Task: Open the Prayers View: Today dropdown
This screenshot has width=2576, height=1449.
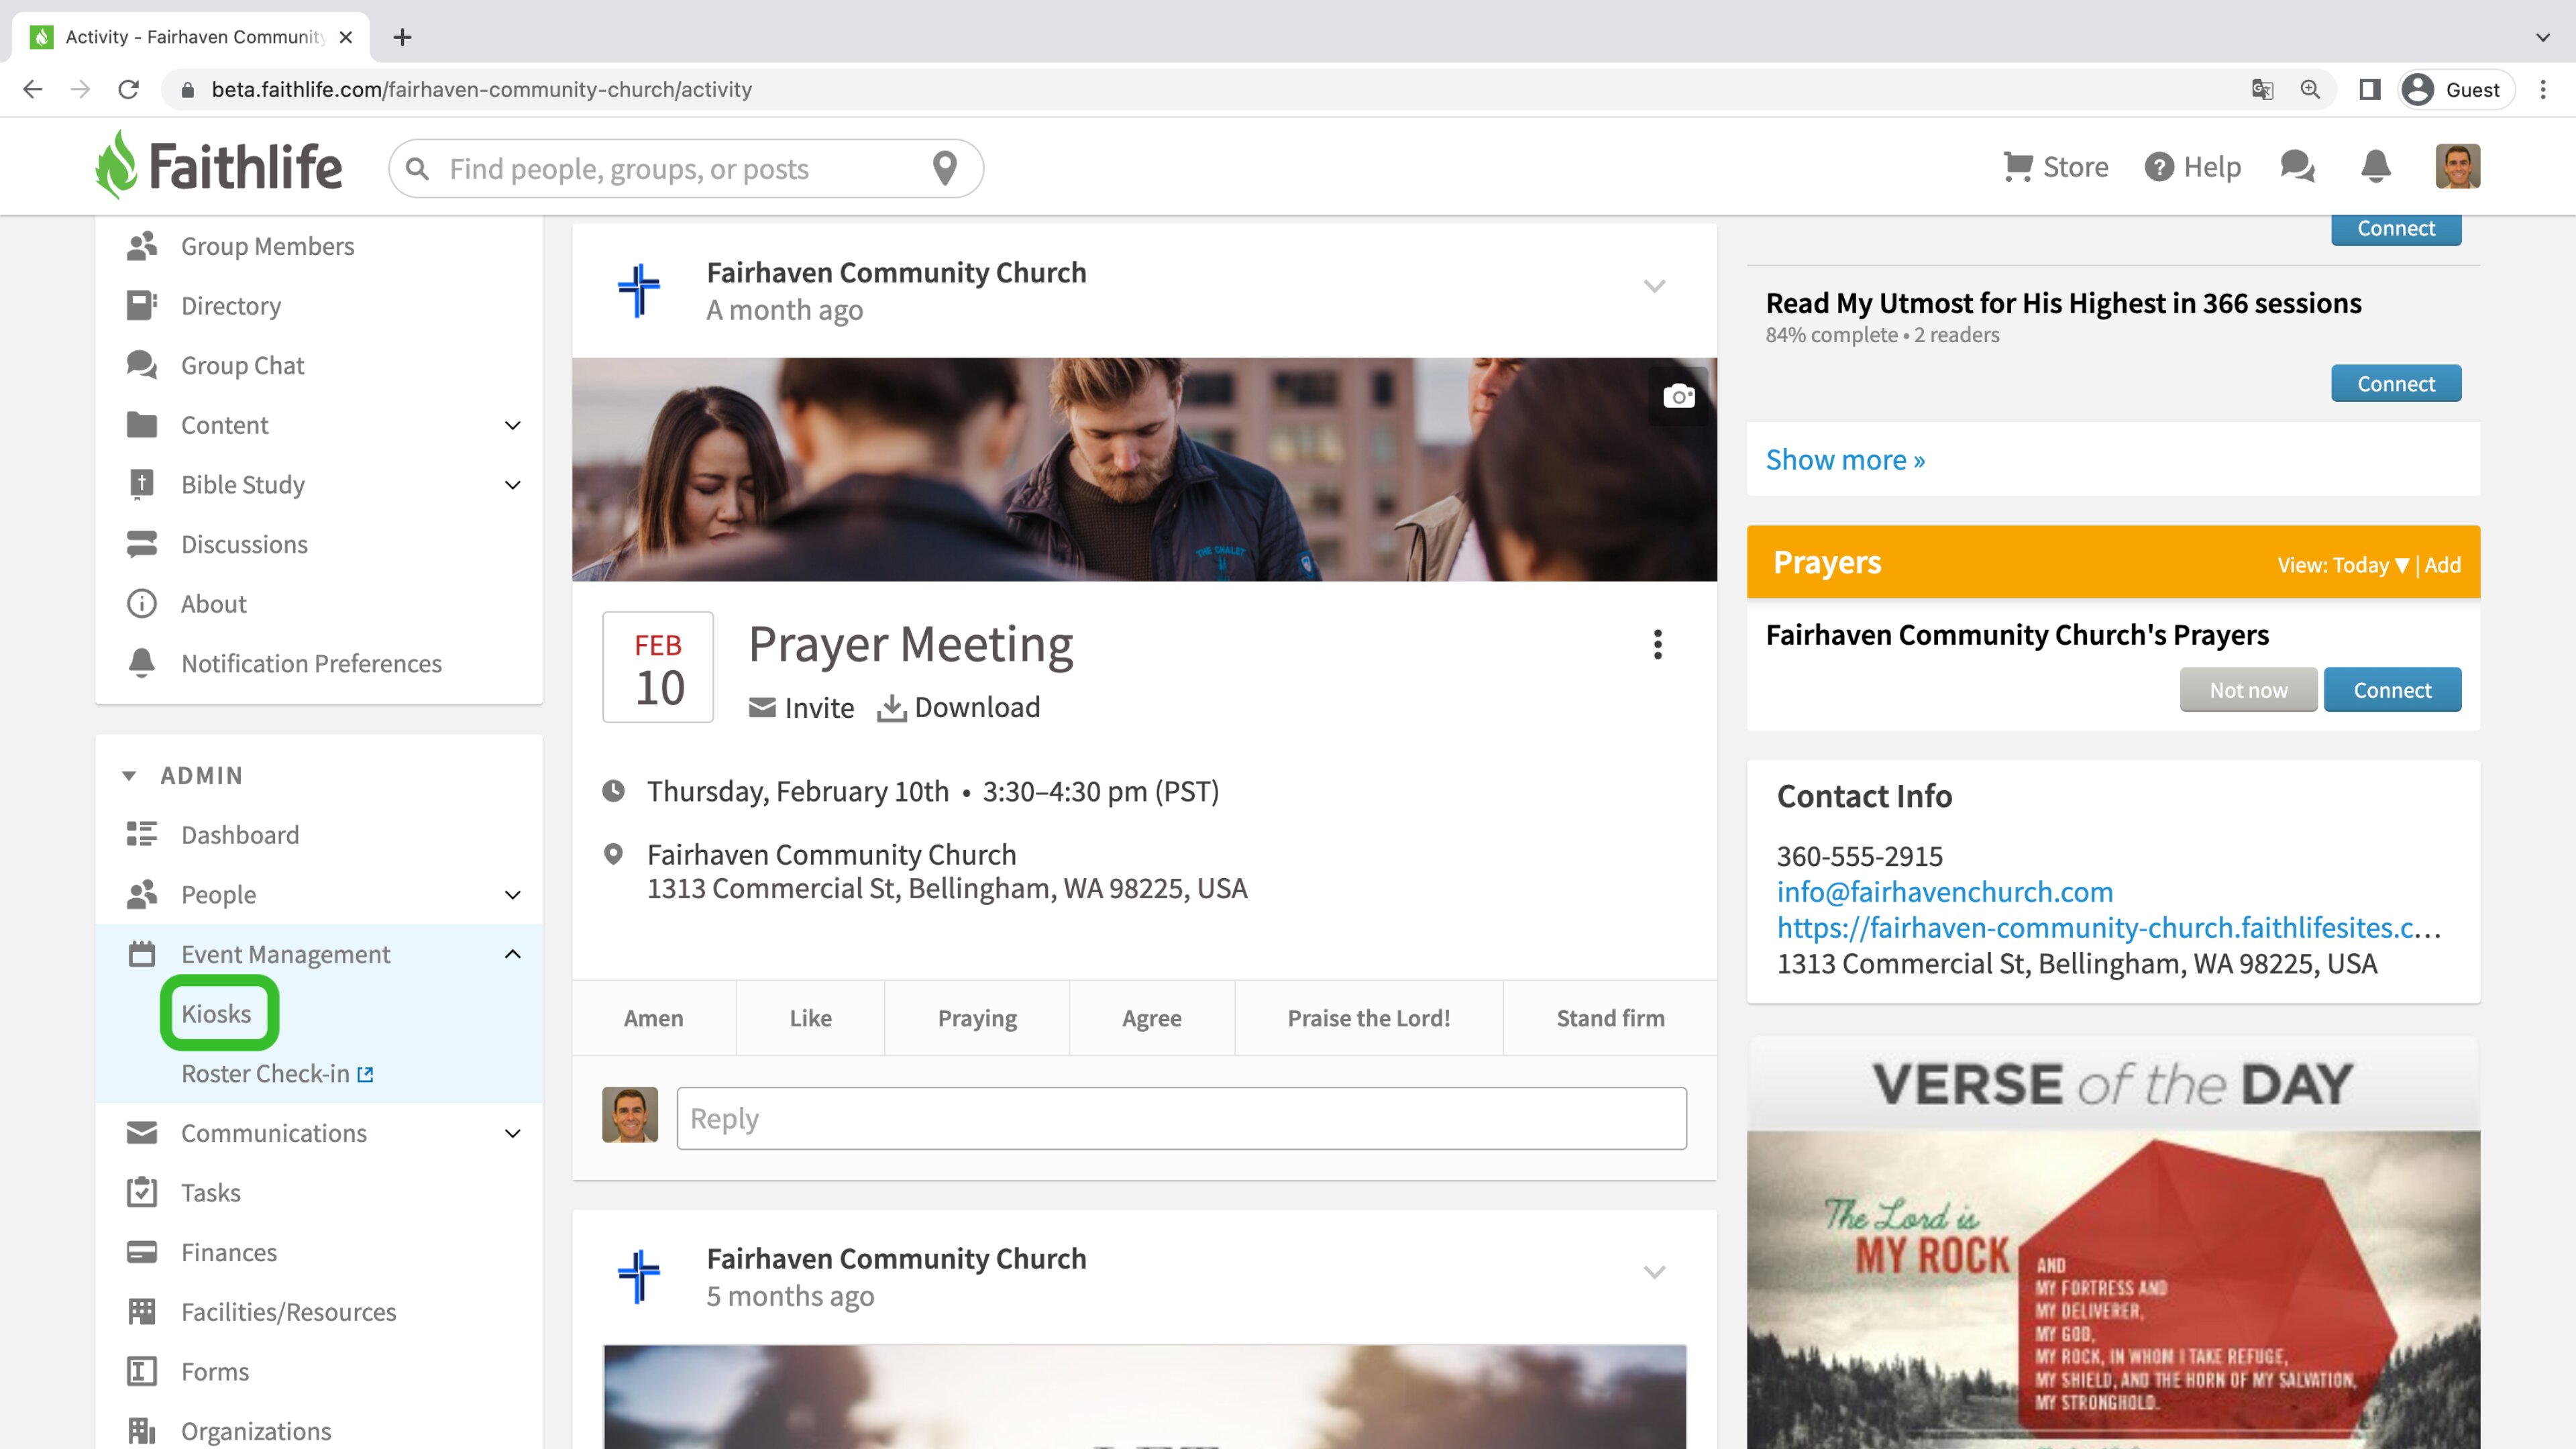Action: pyautogui.click(x=2343, y=565)
